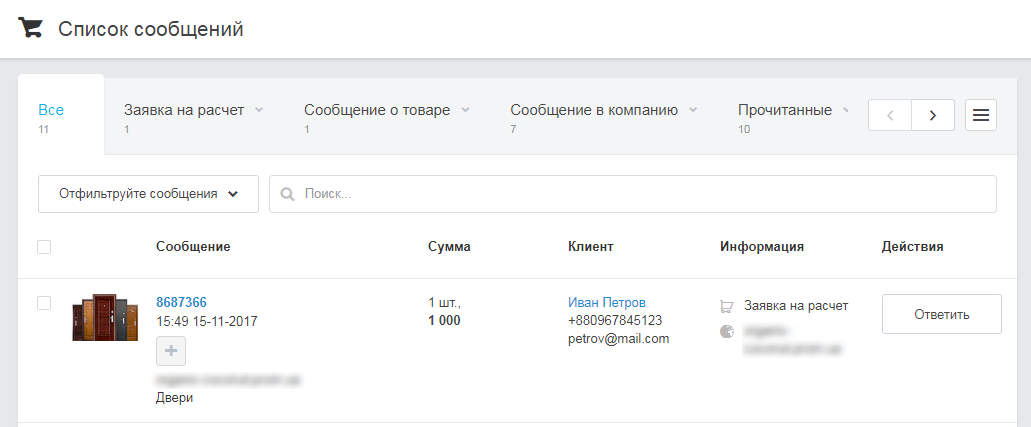This screenshot has height=427, width=1031.
Task: Toggle the select-all messages checkbox
Action: (44, 247)
